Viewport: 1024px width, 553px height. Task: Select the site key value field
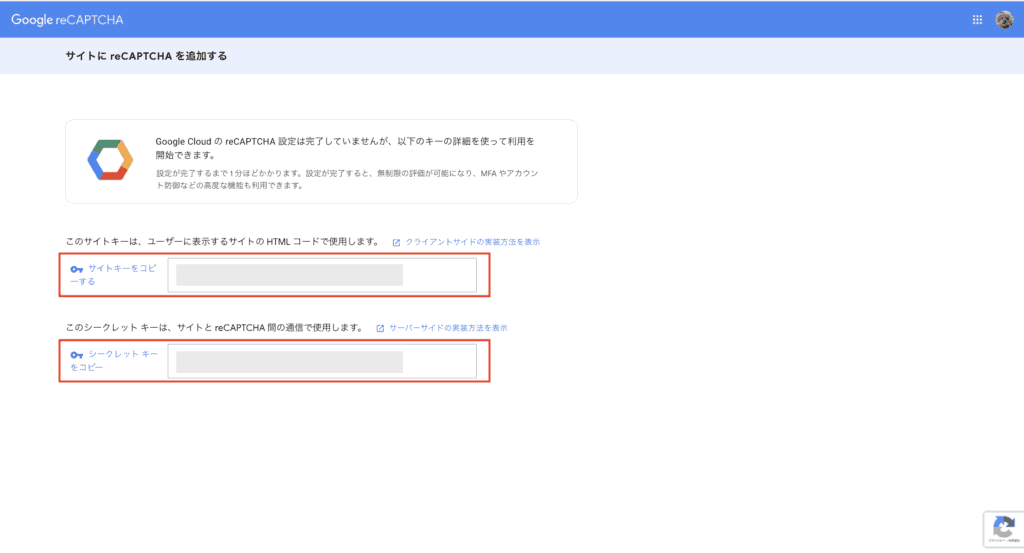point(322,275)
